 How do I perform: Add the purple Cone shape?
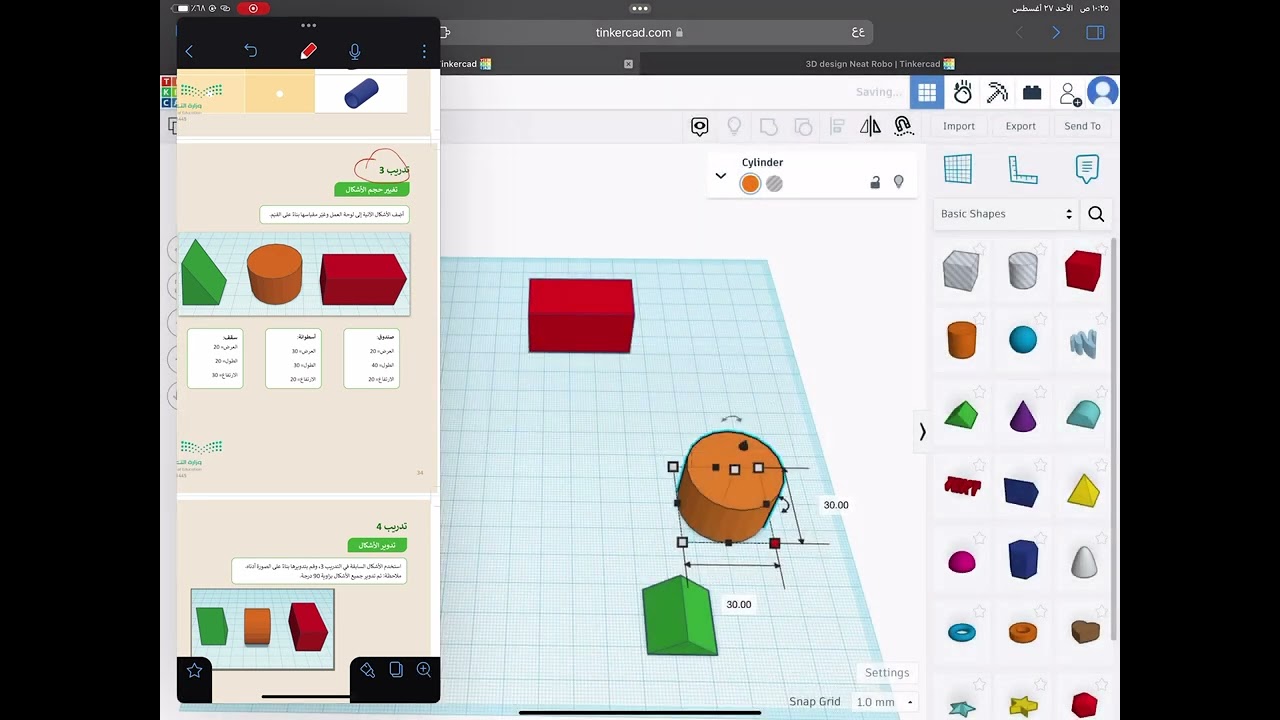point(1023,414)
